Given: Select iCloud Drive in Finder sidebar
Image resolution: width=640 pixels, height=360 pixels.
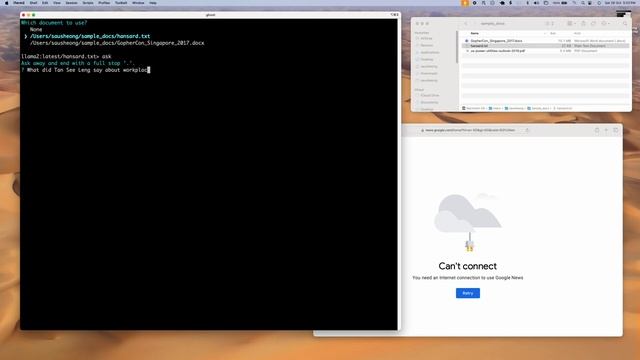Looking at the screenshot, I should click(x=429, y=95).
